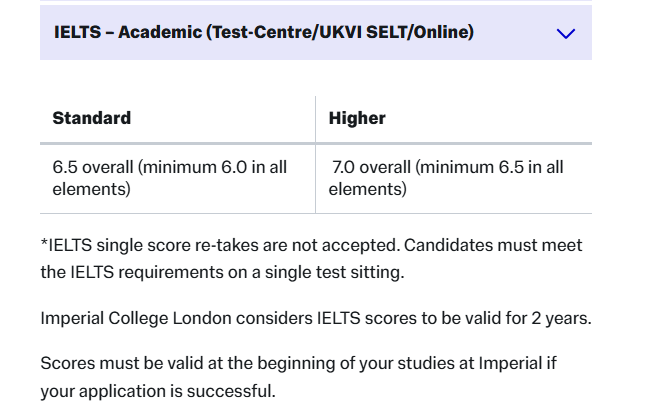
Task: Click the sentence about IELTS validity for 2 years
Action: tap(316, 318)
